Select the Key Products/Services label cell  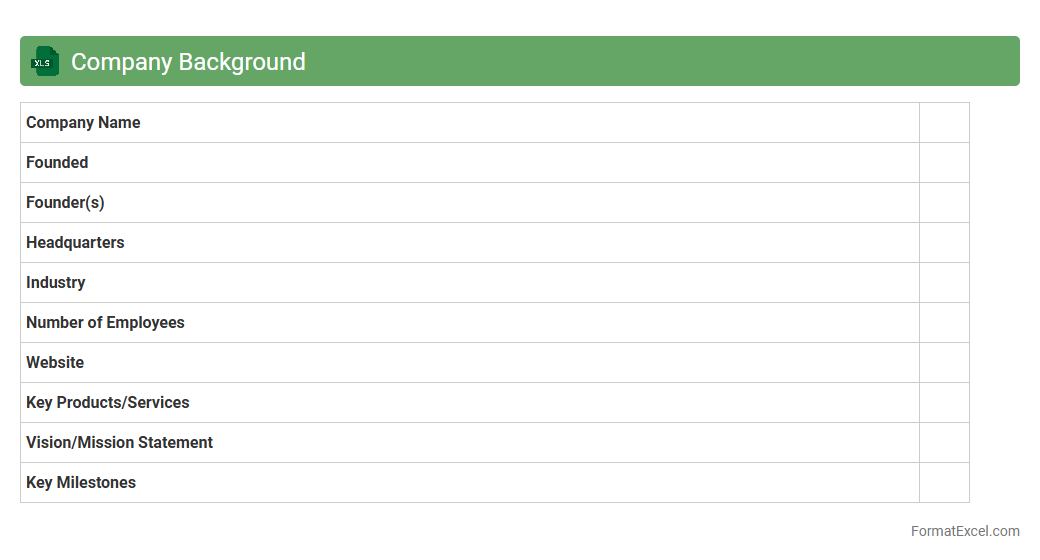(x=108, y=403)
